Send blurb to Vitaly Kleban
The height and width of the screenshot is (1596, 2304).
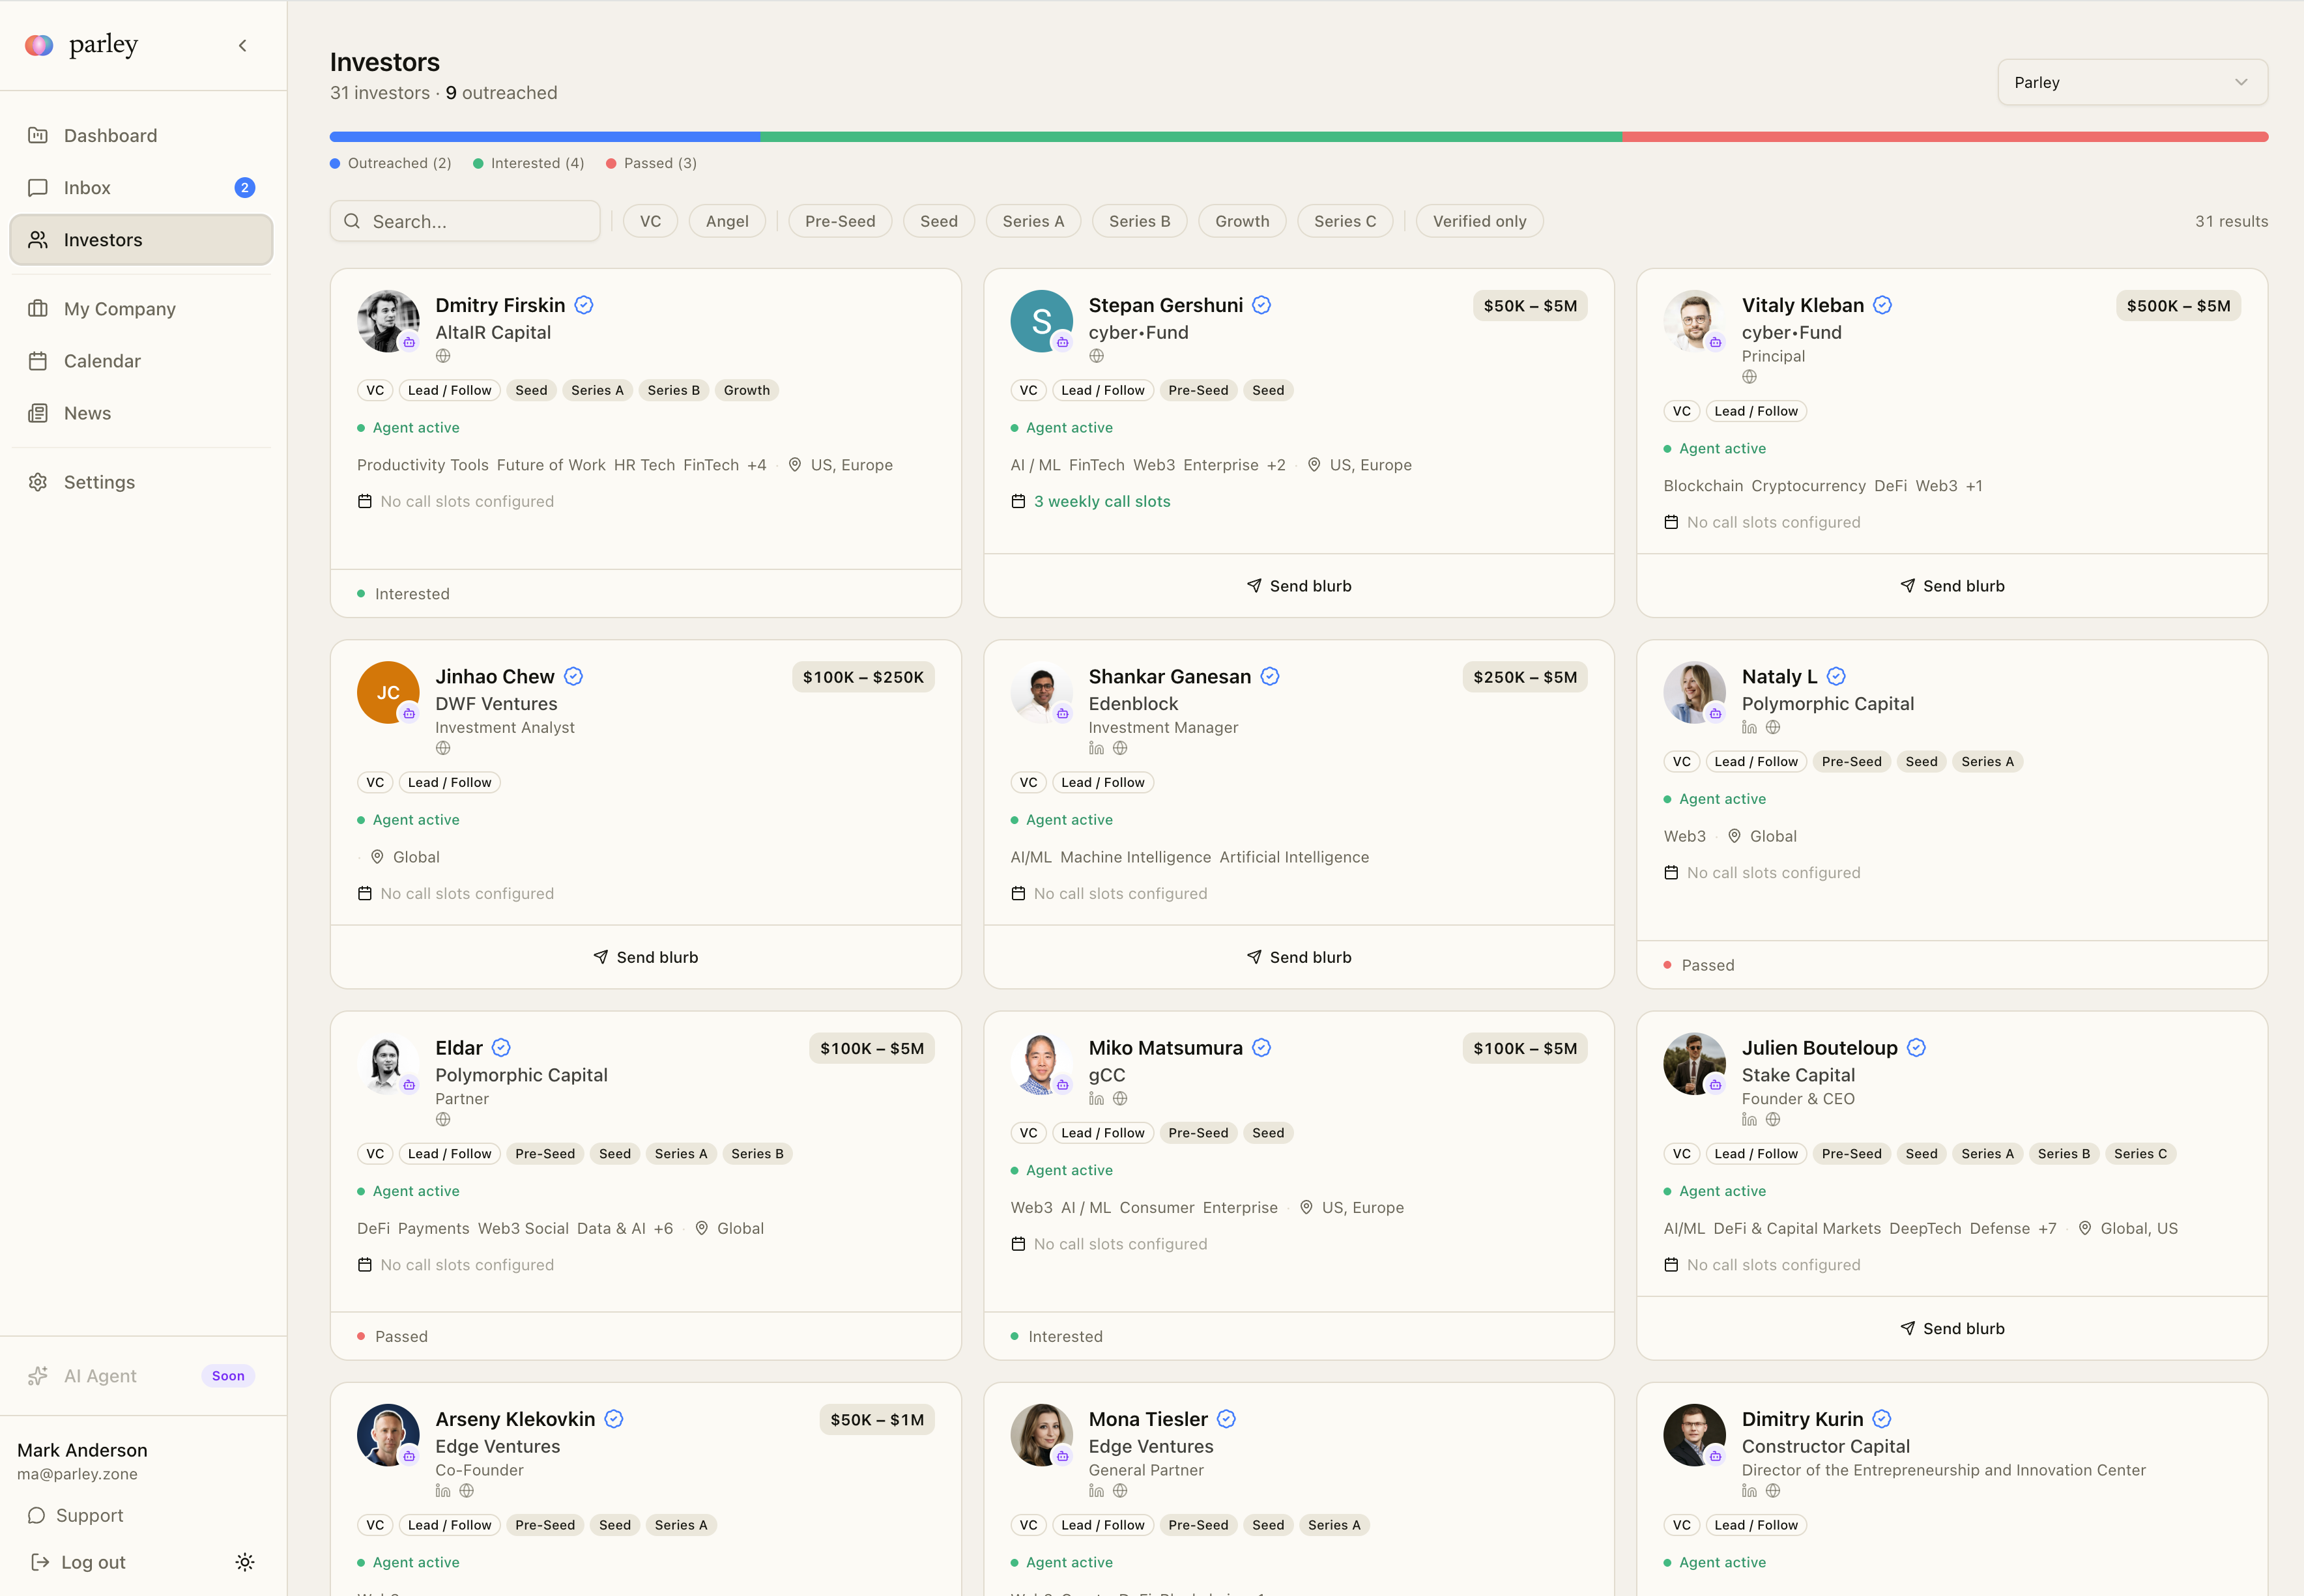[1952, 586]
